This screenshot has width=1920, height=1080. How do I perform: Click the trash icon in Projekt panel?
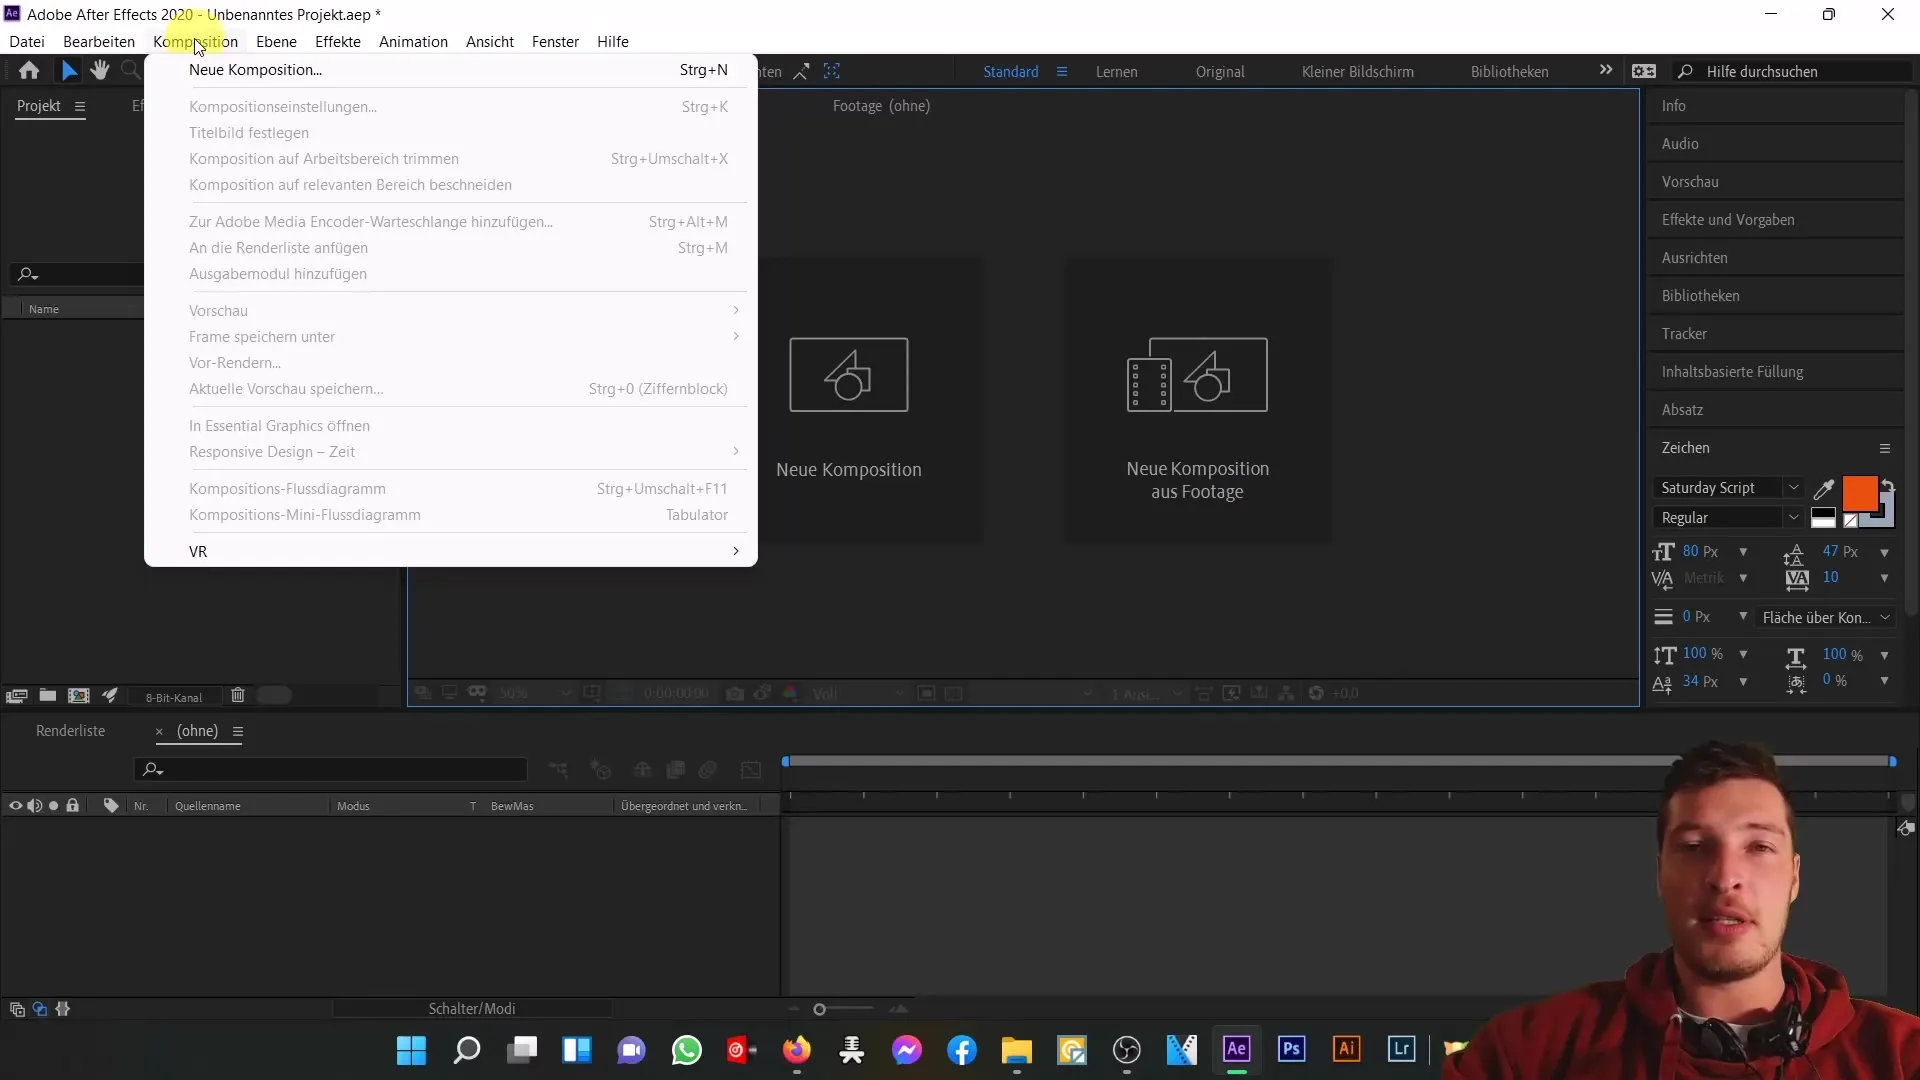(238, 696)
